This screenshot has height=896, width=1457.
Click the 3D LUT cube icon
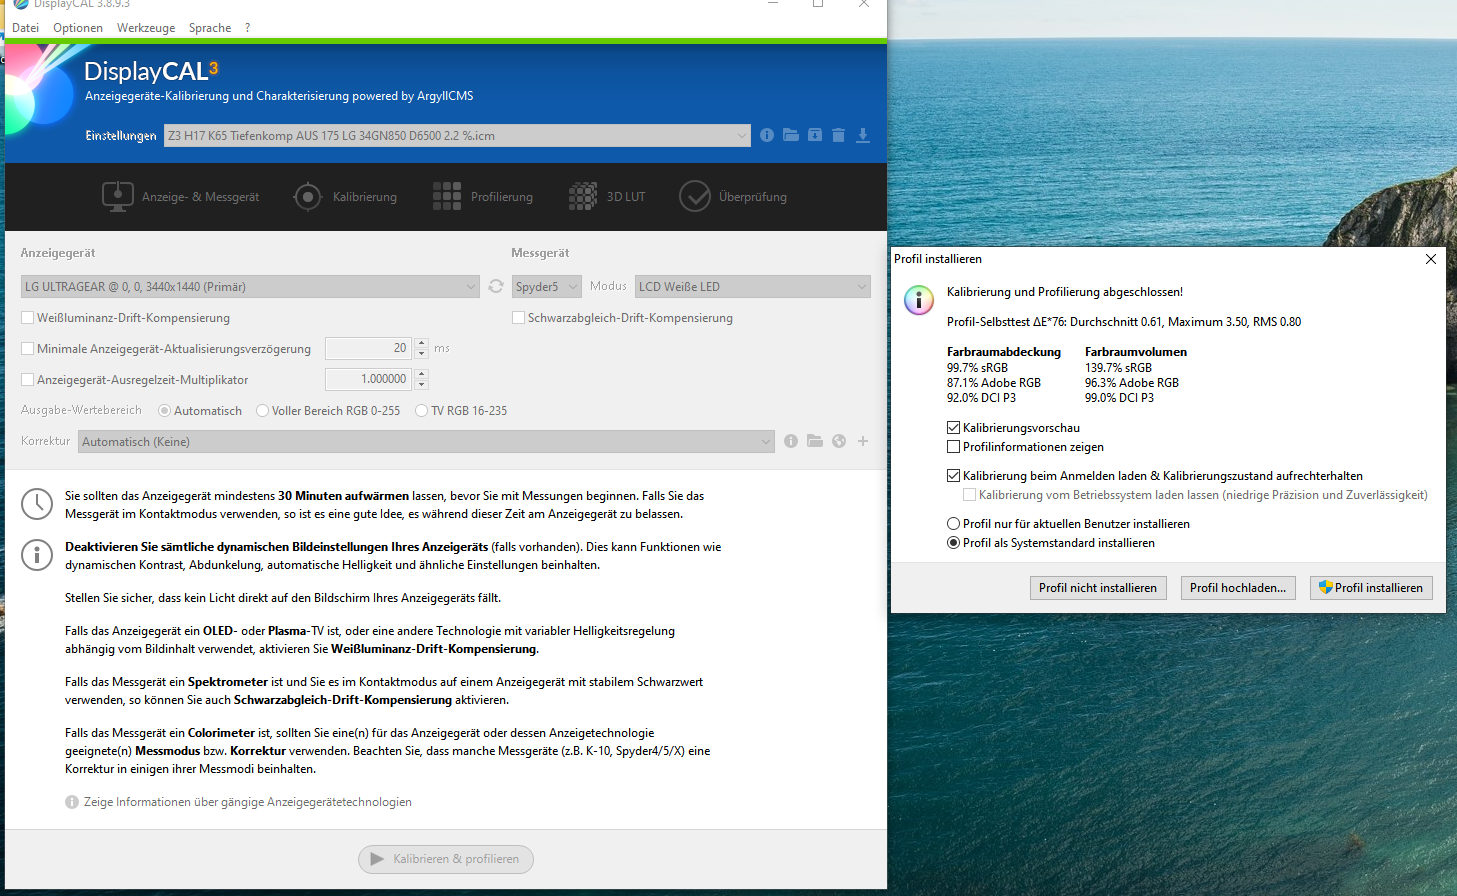pyautogui.click(x=583, y=196)
